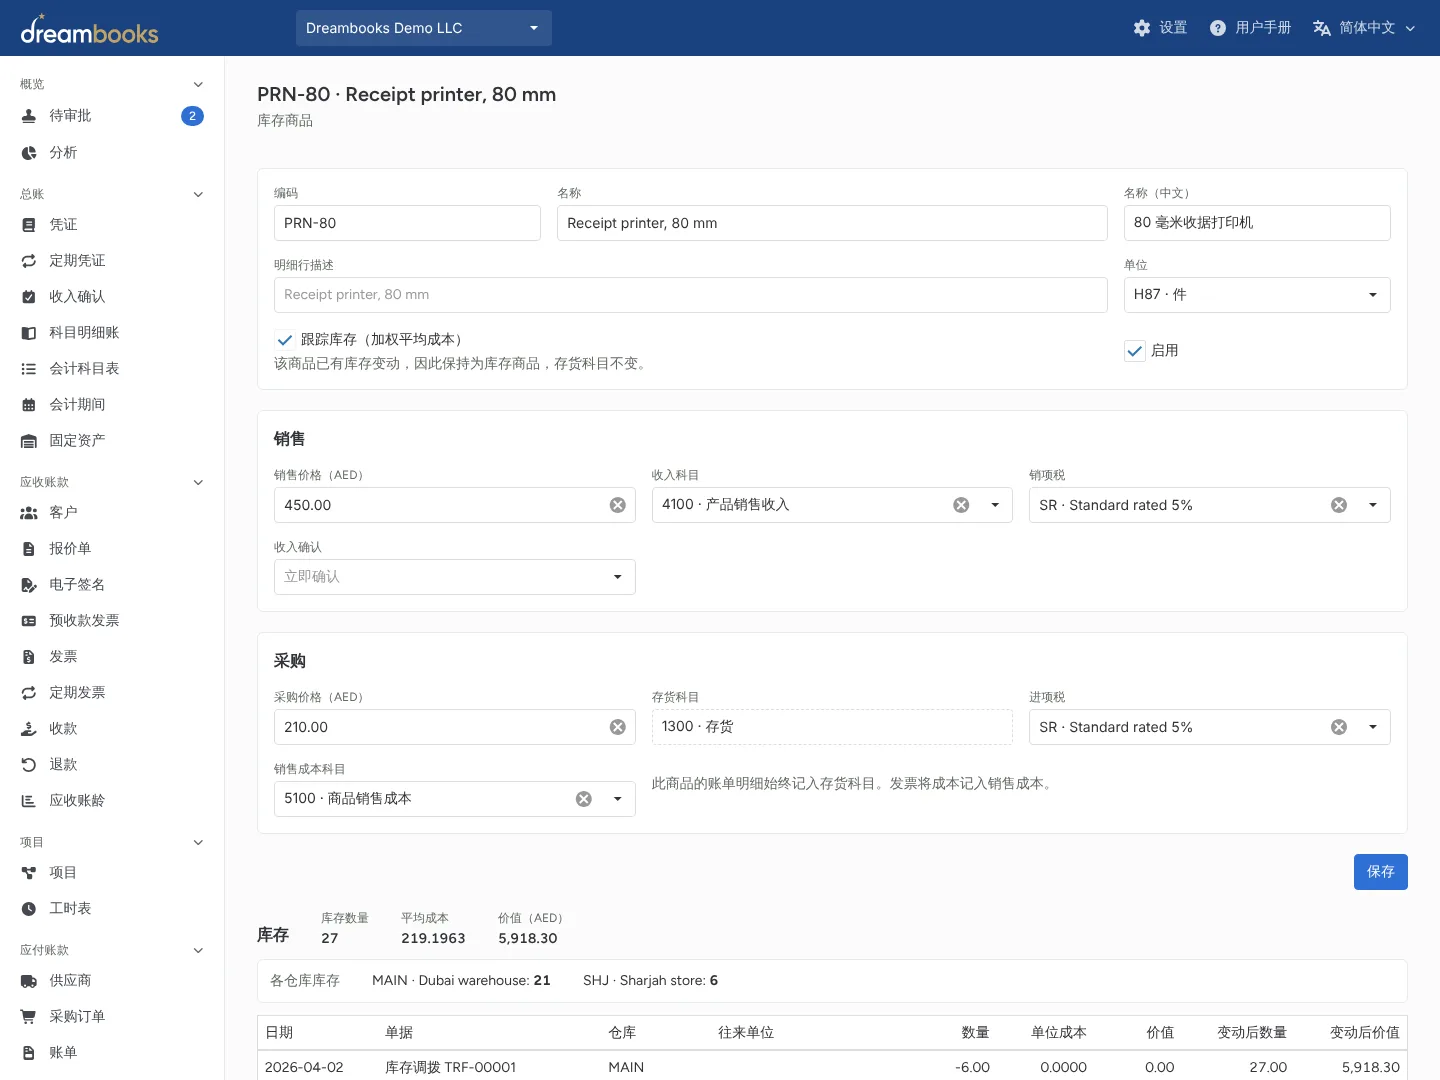The width and height of the screenshot is (1440, 1080).
Task: Open the 简体中文 language selector
Action: coord(1366,28)
